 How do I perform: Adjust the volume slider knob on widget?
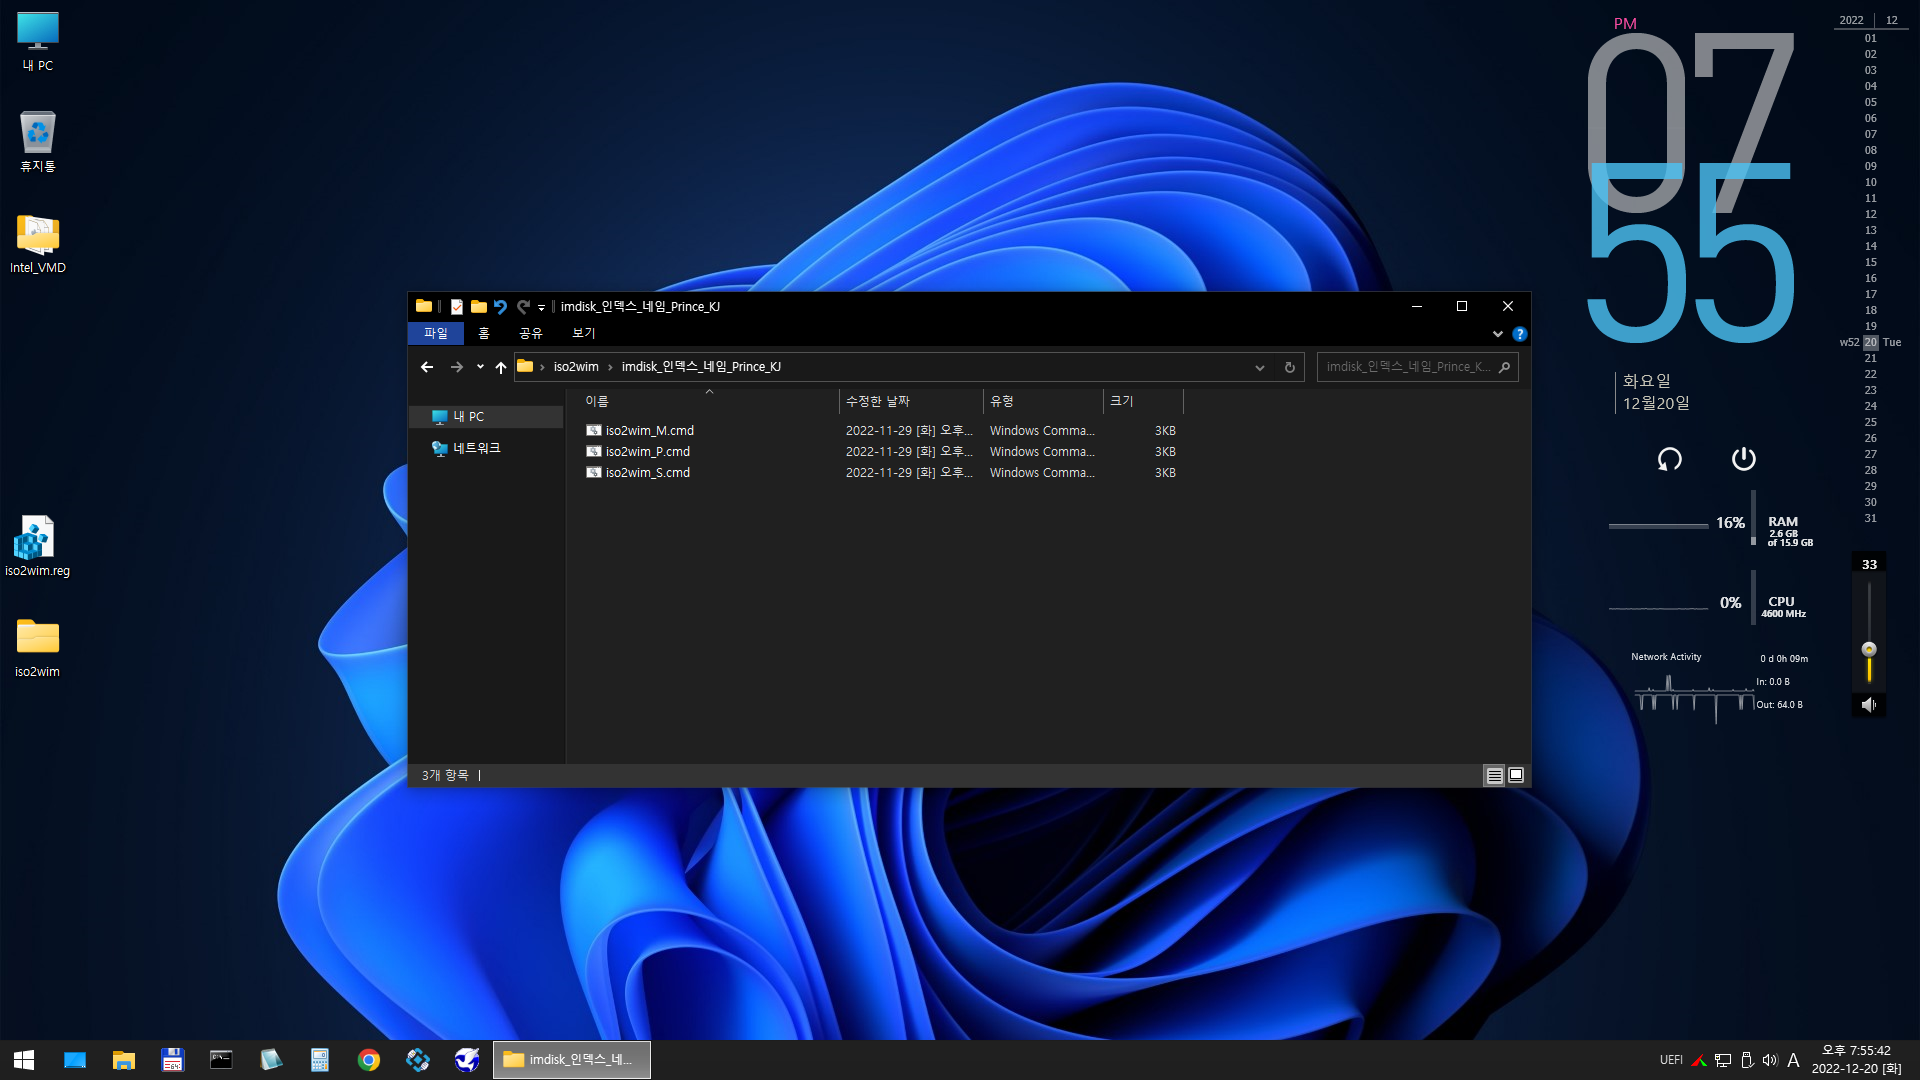[1869, 649]
